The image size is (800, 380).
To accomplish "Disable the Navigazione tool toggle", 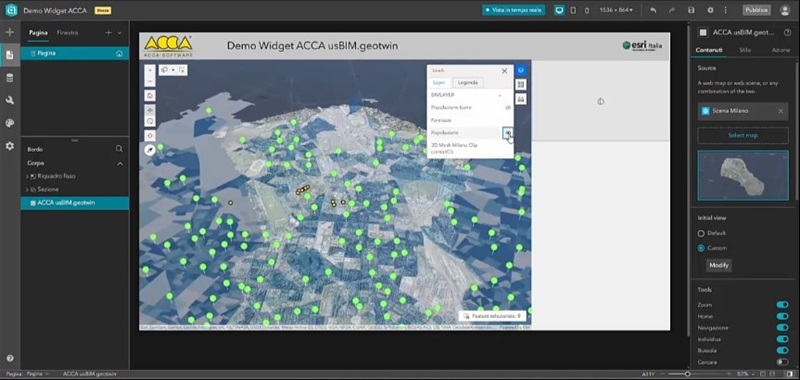I will 782,327.
